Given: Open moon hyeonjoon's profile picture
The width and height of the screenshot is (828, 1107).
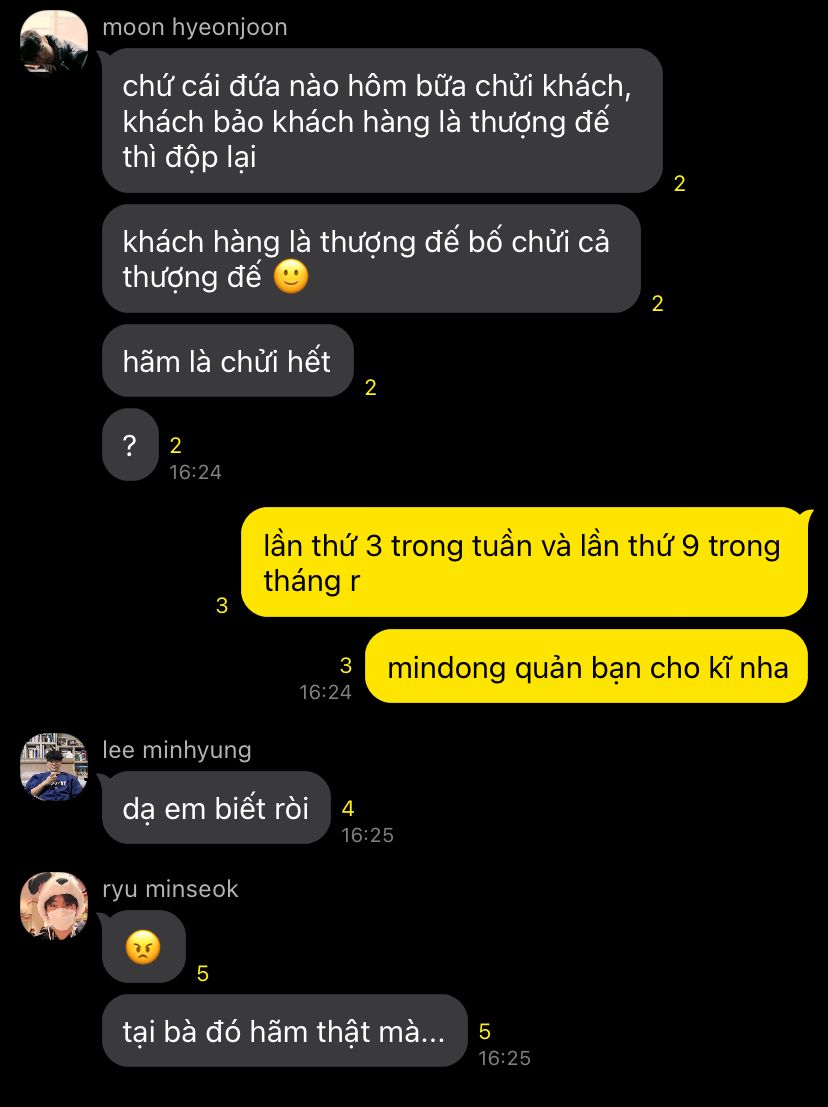Looking at the screenshot, I should (54, 42).
